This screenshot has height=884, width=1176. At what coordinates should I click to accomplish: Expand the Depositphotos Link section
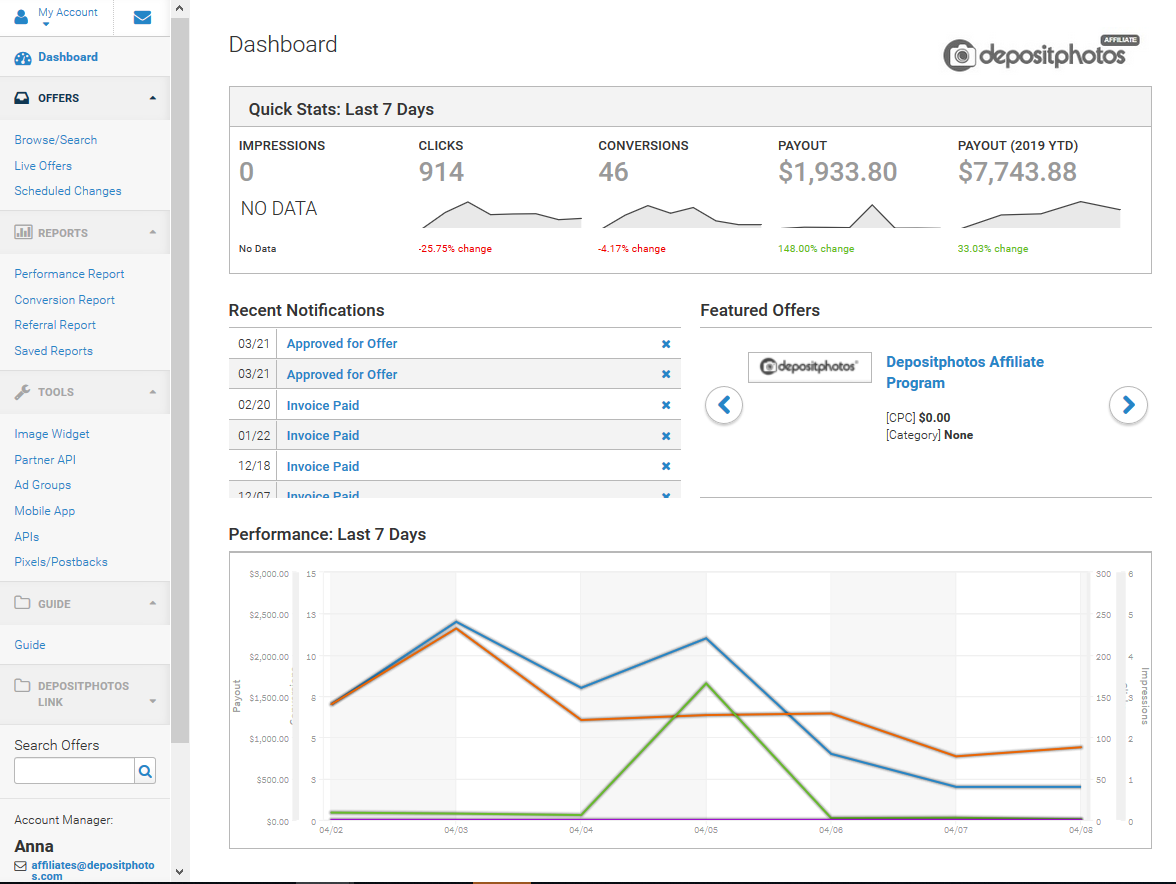click(153, 702)
